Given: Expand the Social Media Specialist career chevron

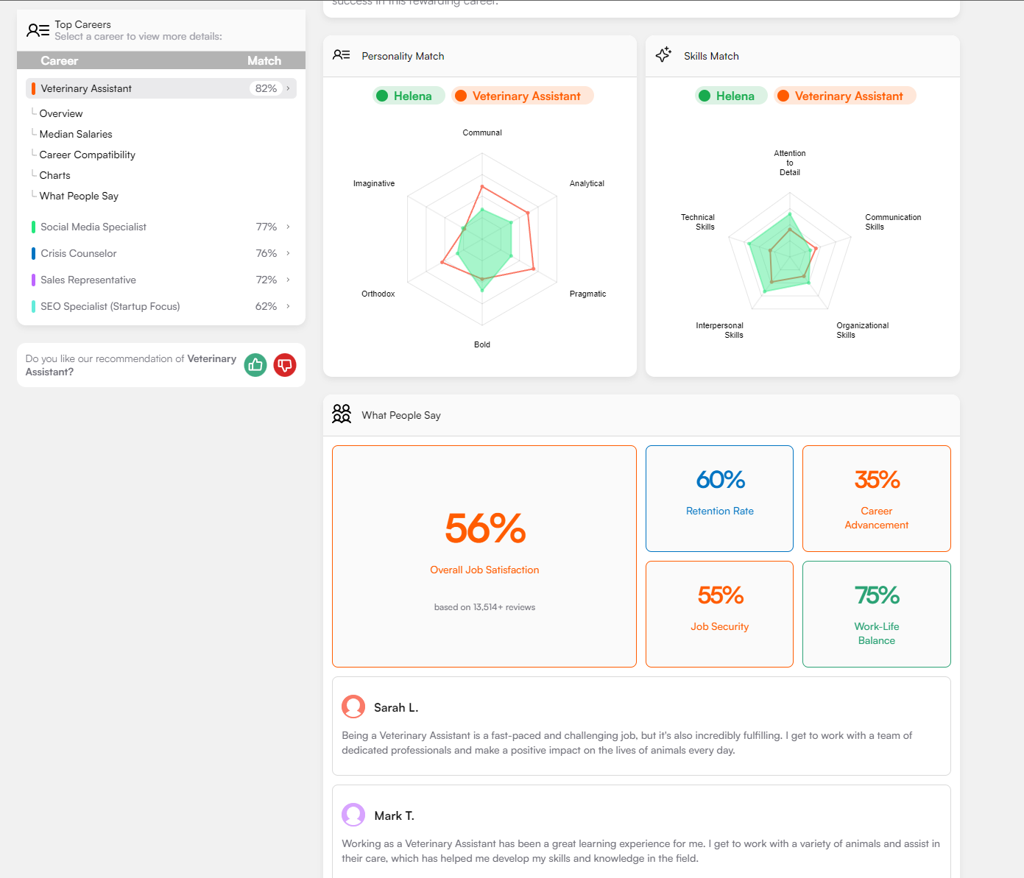Looking at the screenshot, I should tap(288, 227).
